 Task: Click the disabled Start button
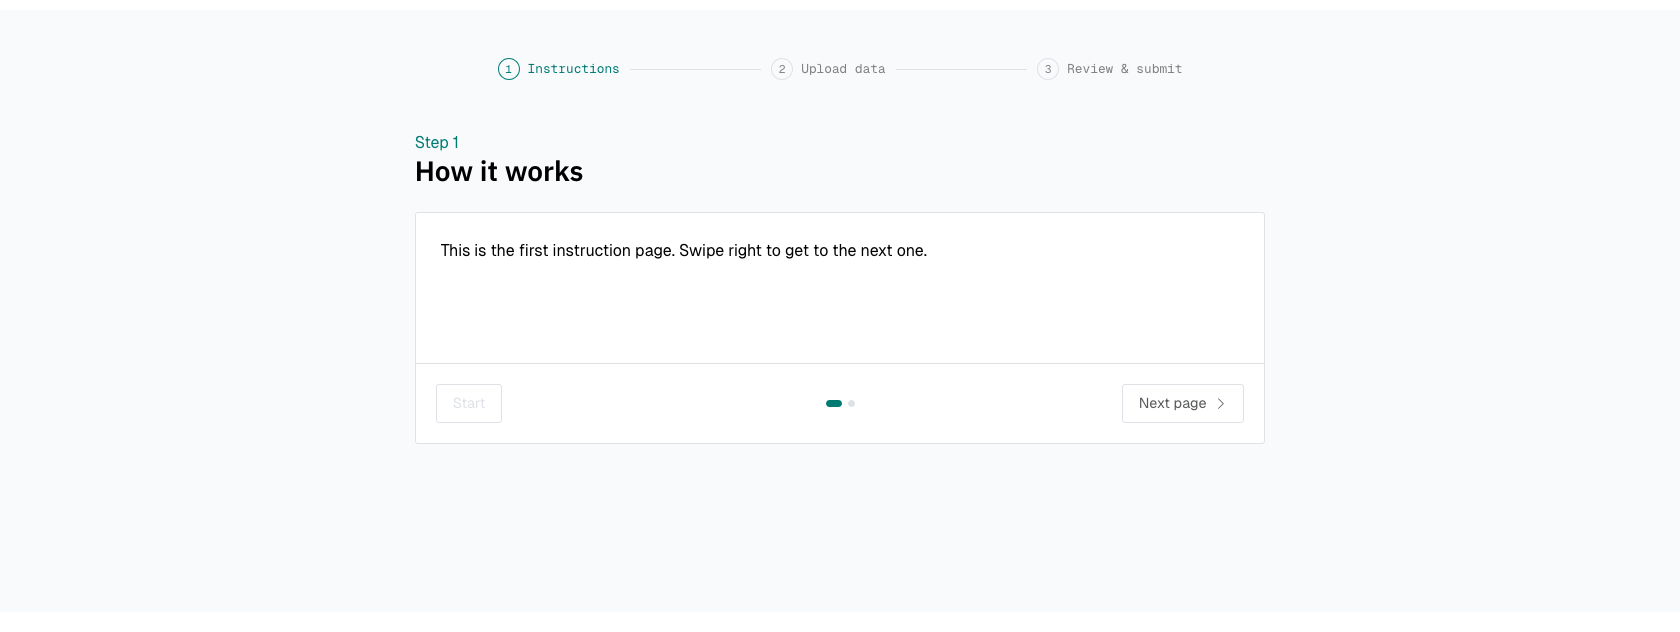click(469, 403)
